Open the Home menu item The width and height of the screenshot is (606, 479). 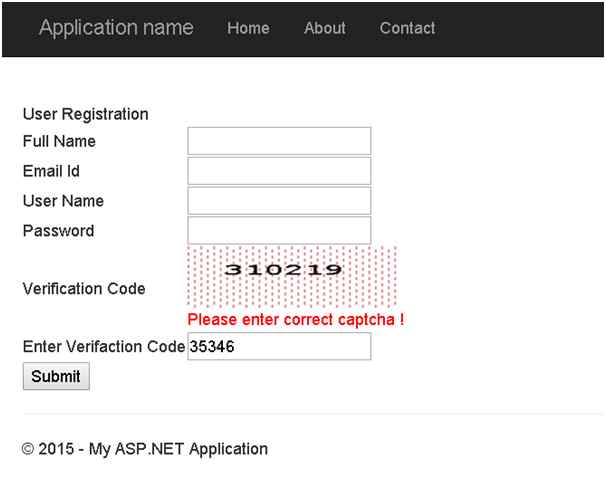(248, 28)
